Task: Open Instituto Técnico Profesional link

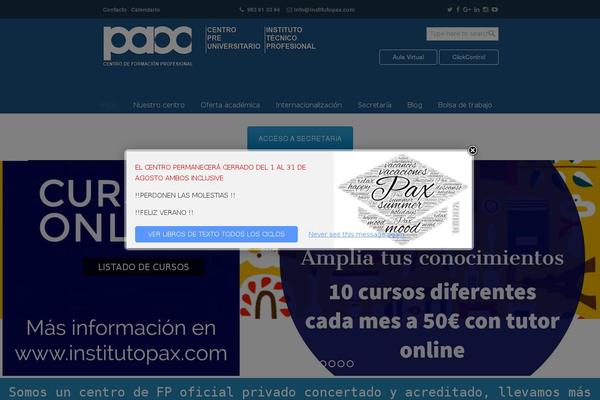Action: [x=290, y=38]
